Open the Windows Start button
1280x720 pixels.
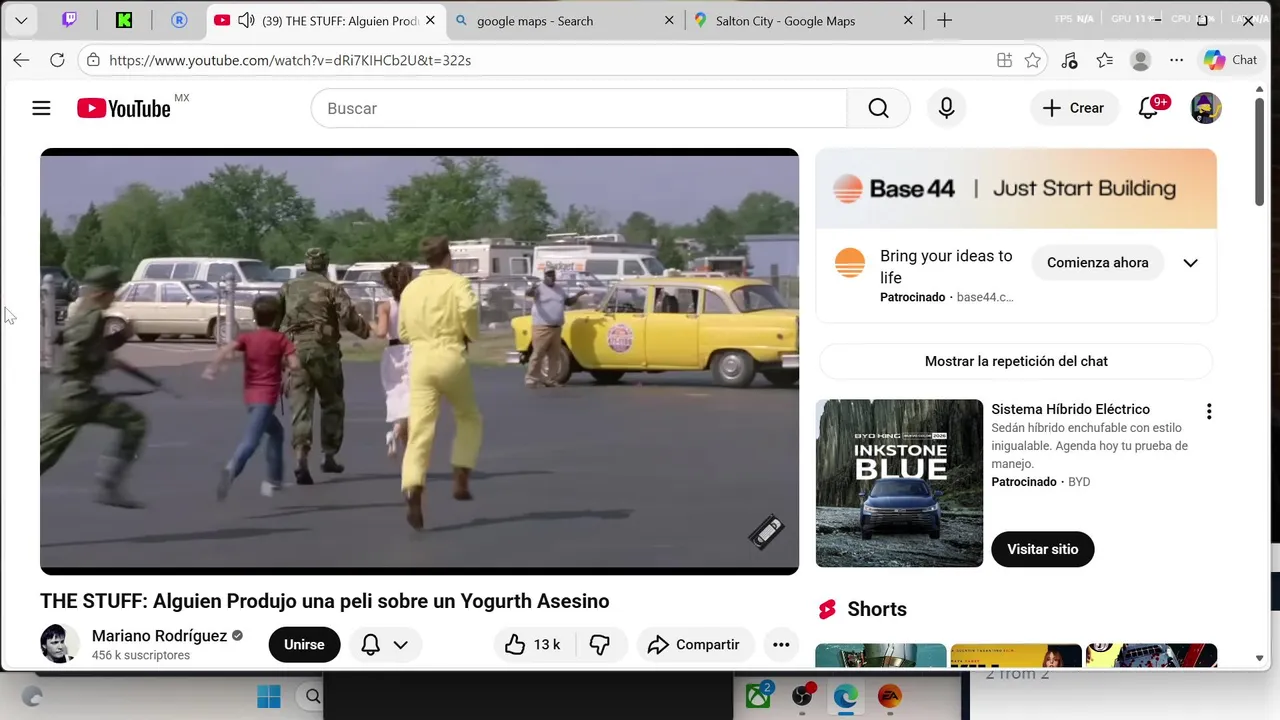(x=269, y=696)
